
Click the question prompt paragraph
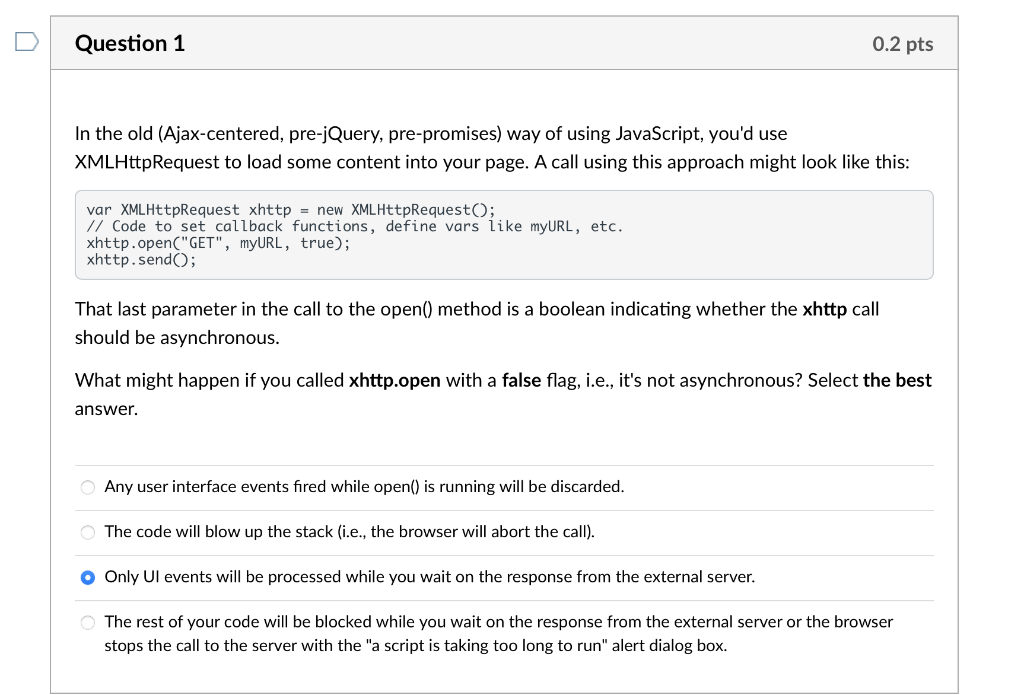point(490,147)
